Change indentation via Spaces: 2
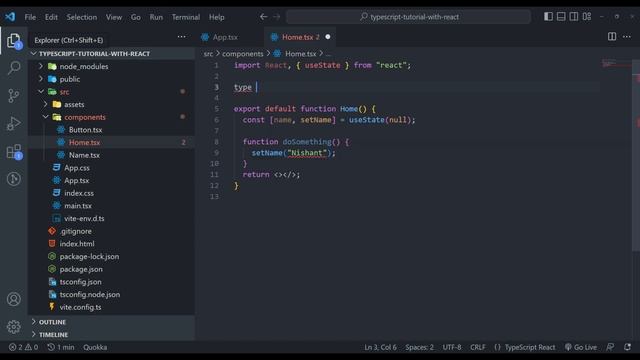This screenshot has height=360, width=640. coord(420,347)
